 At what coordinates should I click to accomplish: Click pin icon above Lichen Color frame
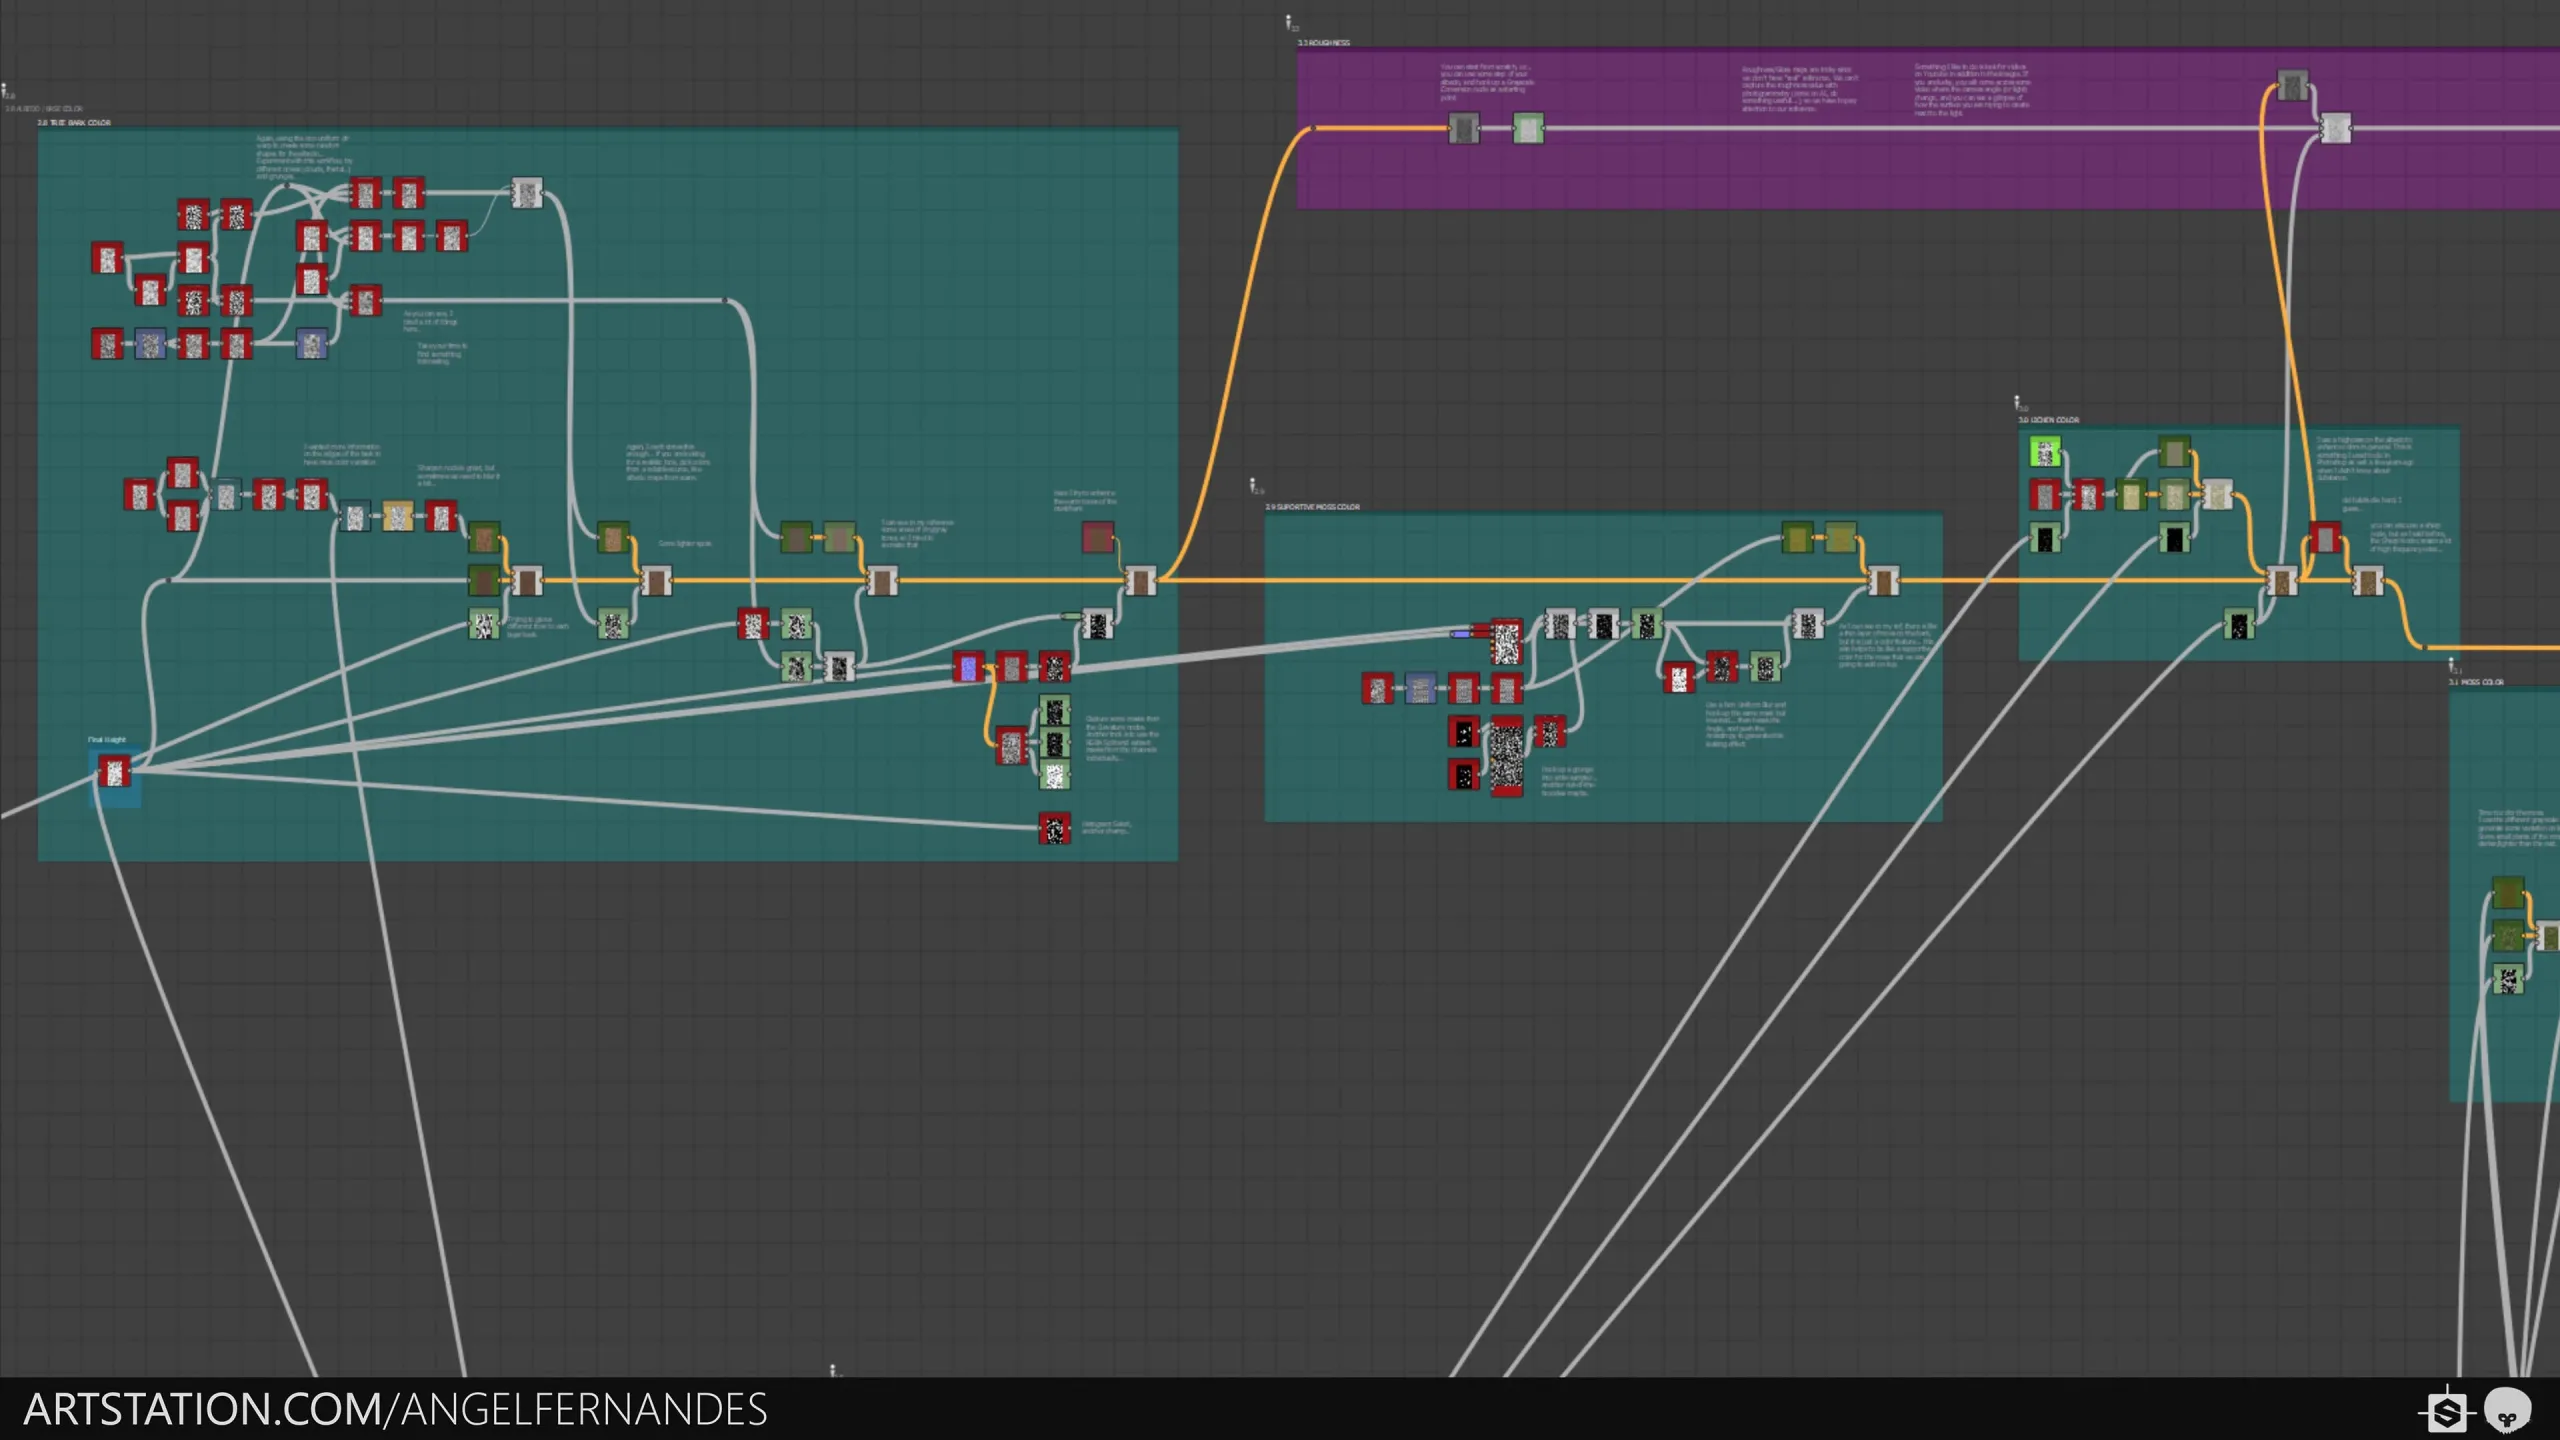pos(2019,403)
